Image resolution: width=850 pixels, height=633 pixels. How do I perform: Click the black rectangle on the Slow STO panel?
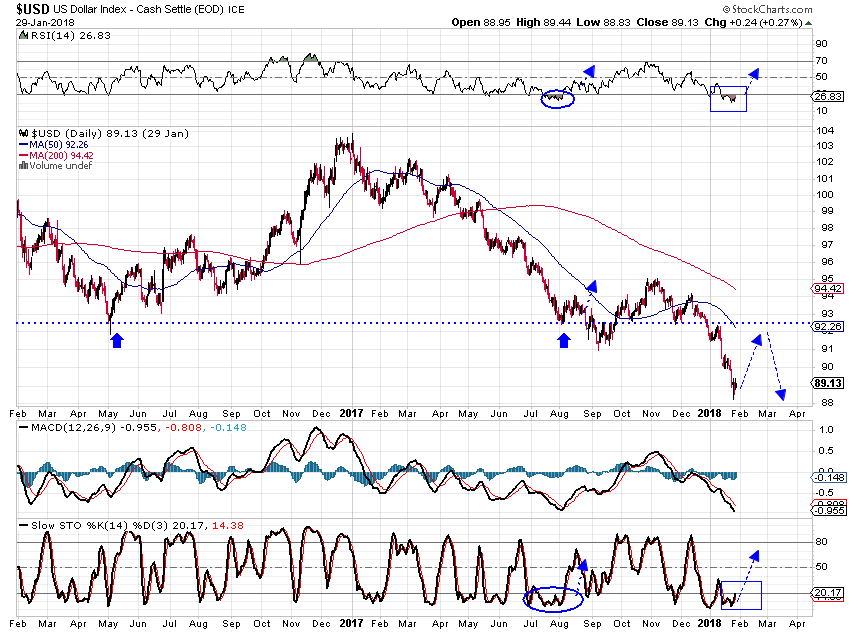point(742,595)
